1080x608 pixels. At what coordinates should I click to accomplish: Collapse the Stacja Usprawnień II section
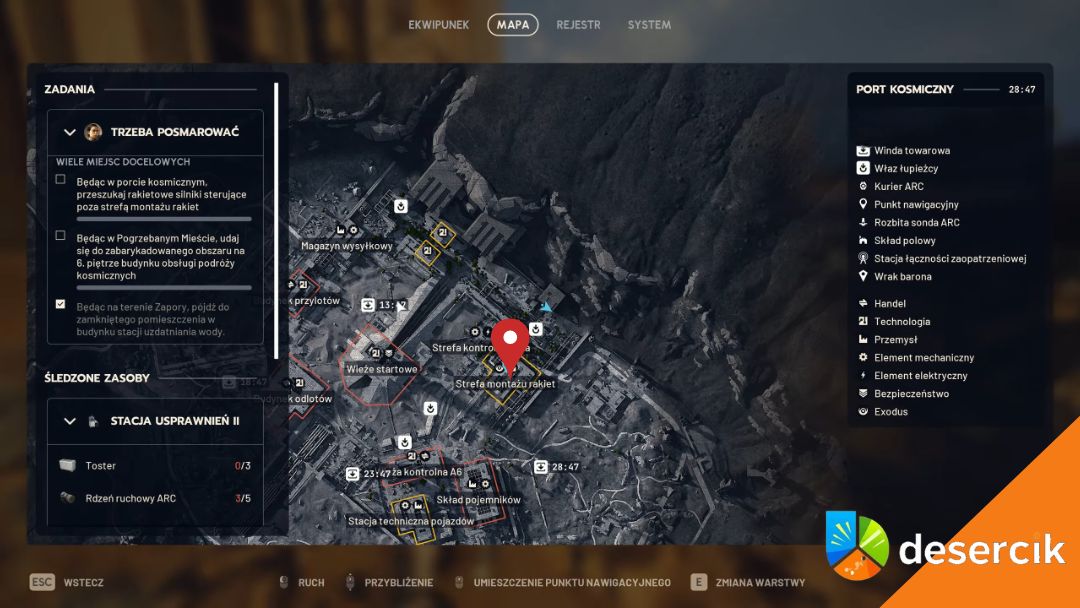pos(70,422)
